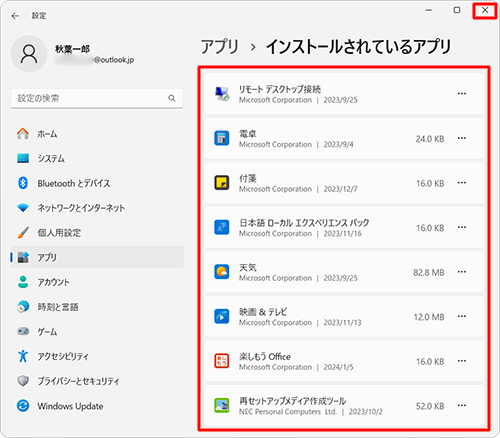Click the 52.0 KB size value
500x438 pixels.
[x=430, y=406]
